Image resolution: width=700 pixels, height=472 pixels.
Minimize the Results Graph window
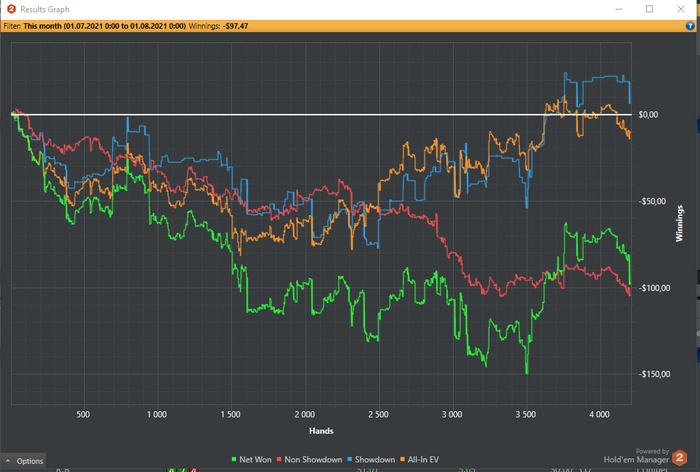click(x=619, y=9)
